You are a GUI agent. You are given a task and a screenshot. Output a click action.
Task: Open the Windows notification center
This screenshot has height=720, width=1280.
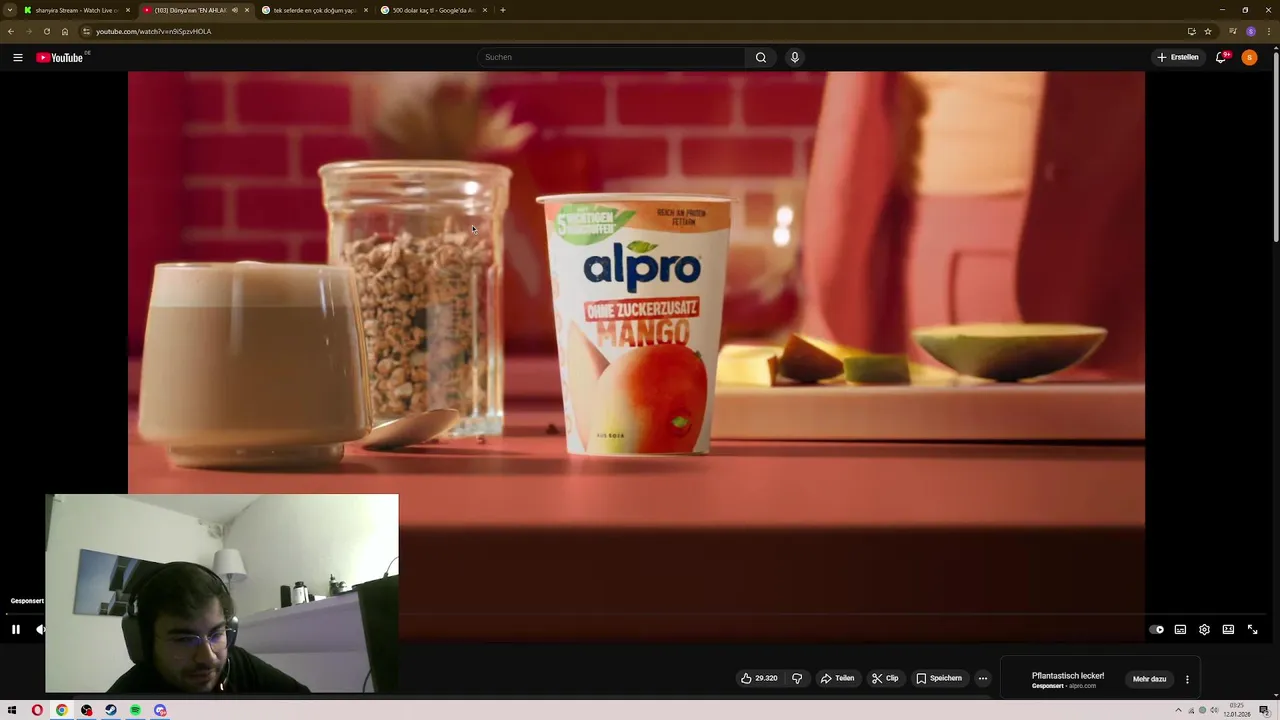(x=1264, y=710)
